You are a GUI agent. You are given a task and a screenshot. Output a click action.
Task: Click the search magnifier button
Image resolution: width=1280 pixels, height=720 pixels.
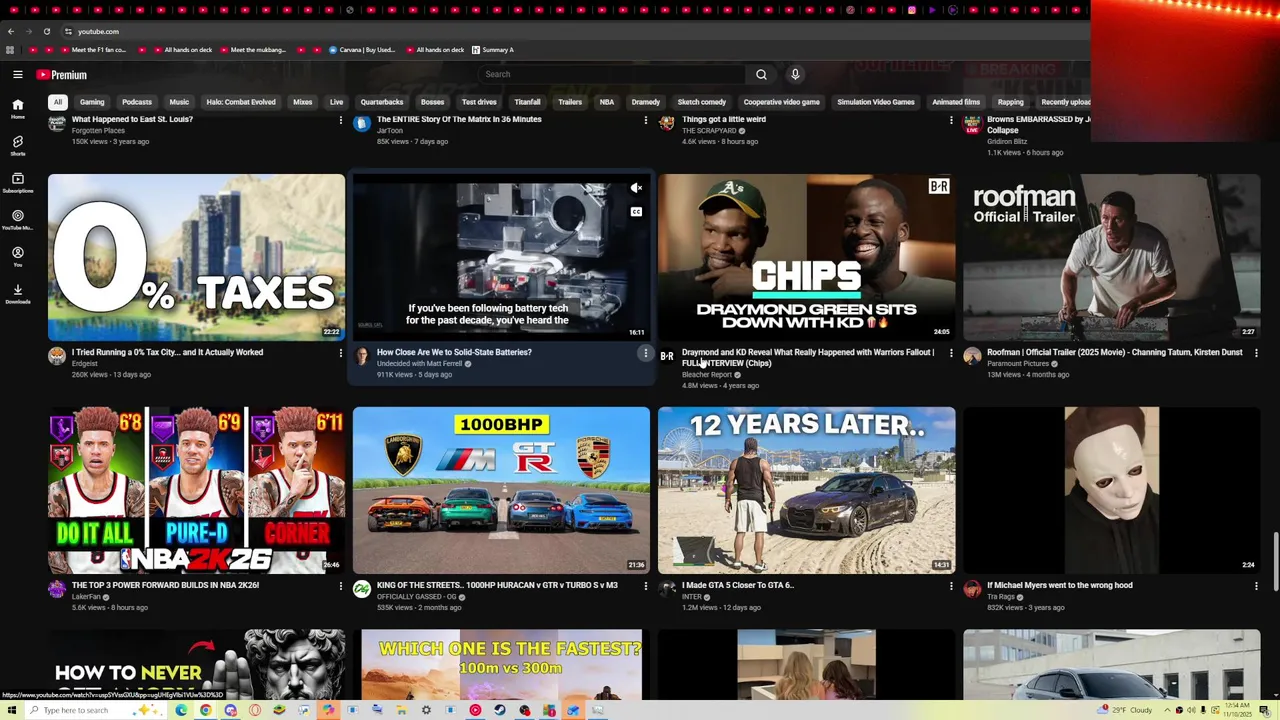pyautogui.click(x=761, y=74)
